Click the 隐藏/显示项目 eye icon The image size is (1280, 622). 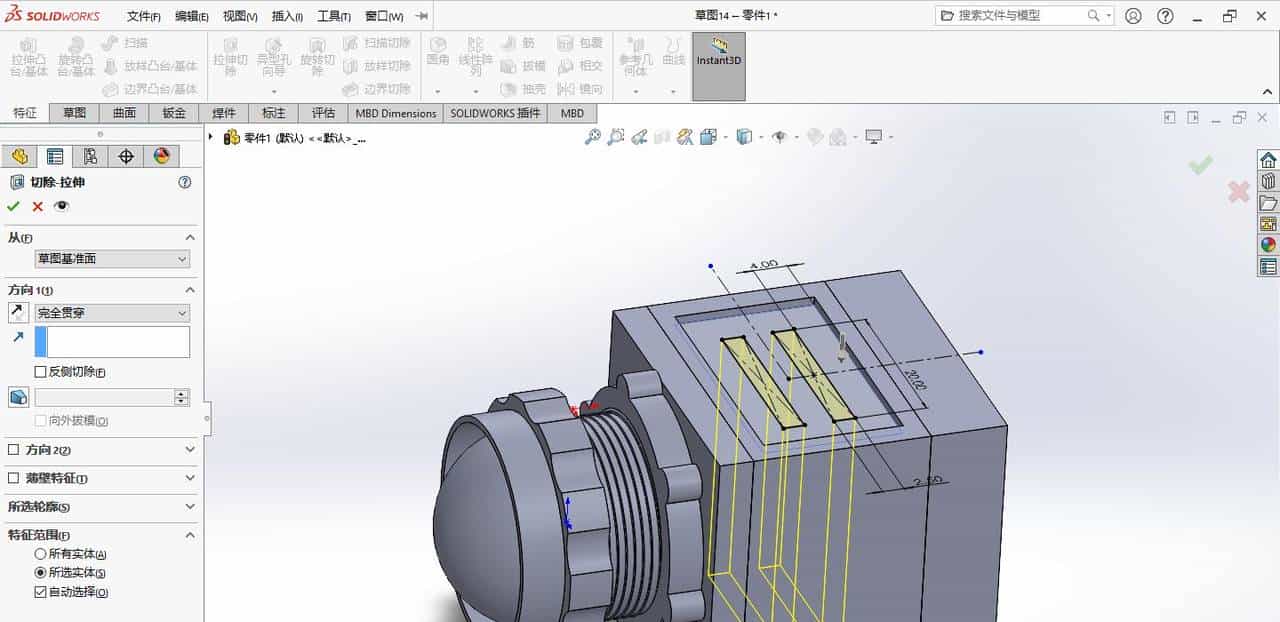coord(780,137)
